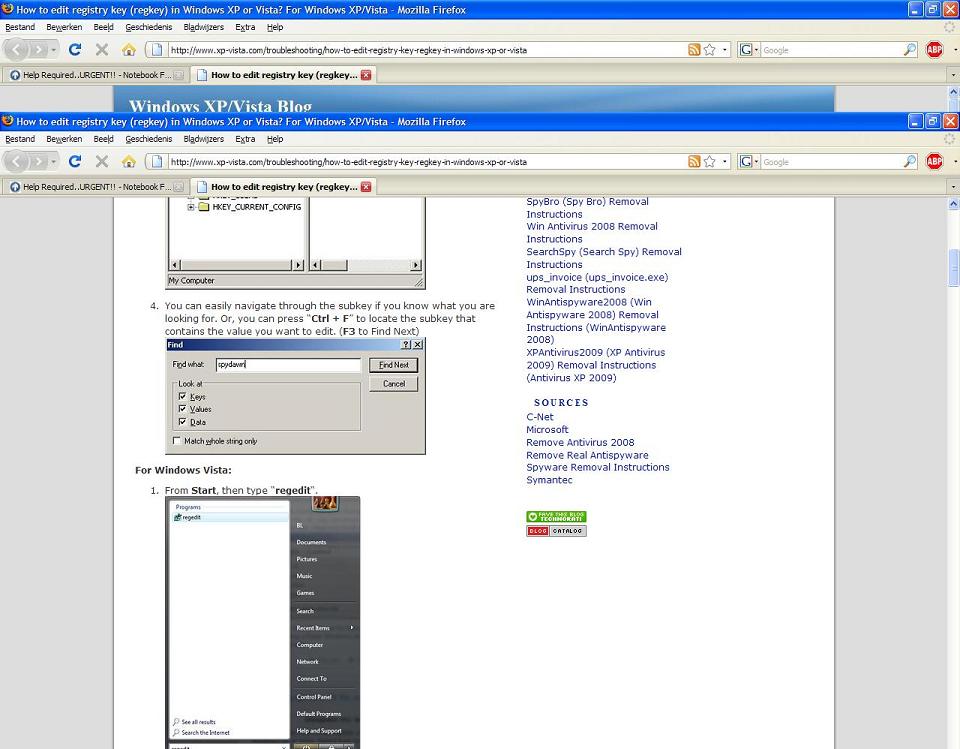This screenshot has width=960, height=749.
Task: Open Win Antivirus 2008 Removal Instructions link
Action: [592, 233]
